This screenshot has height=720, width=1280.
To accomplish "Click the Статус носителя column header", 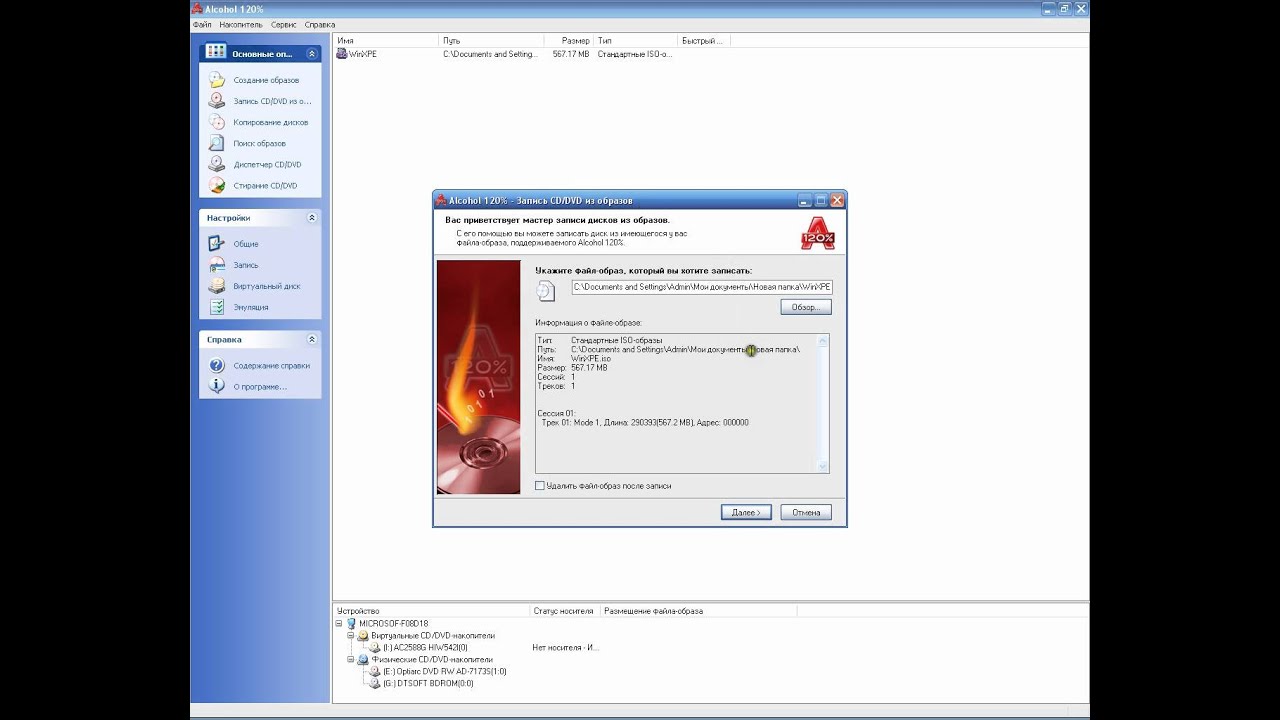I will click(x=564, y=611).
